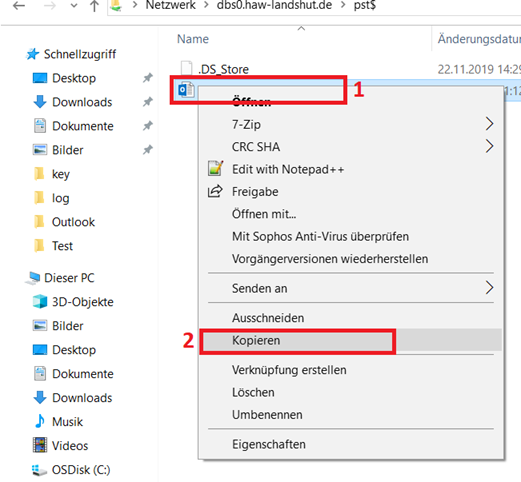521x482 pixels.
Task: Click the Edit with Notepad++ icon
Action: click(x=215, y=168)
